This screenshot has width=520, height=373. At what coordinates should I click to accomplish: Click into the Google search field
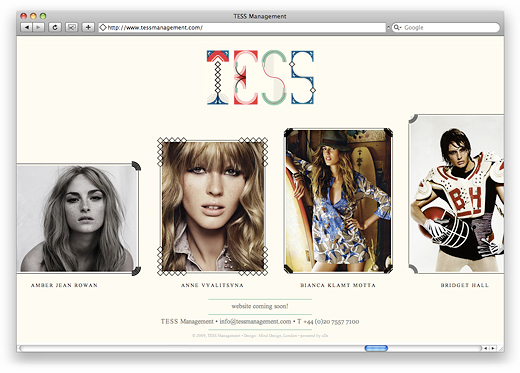tap(446, 27)
